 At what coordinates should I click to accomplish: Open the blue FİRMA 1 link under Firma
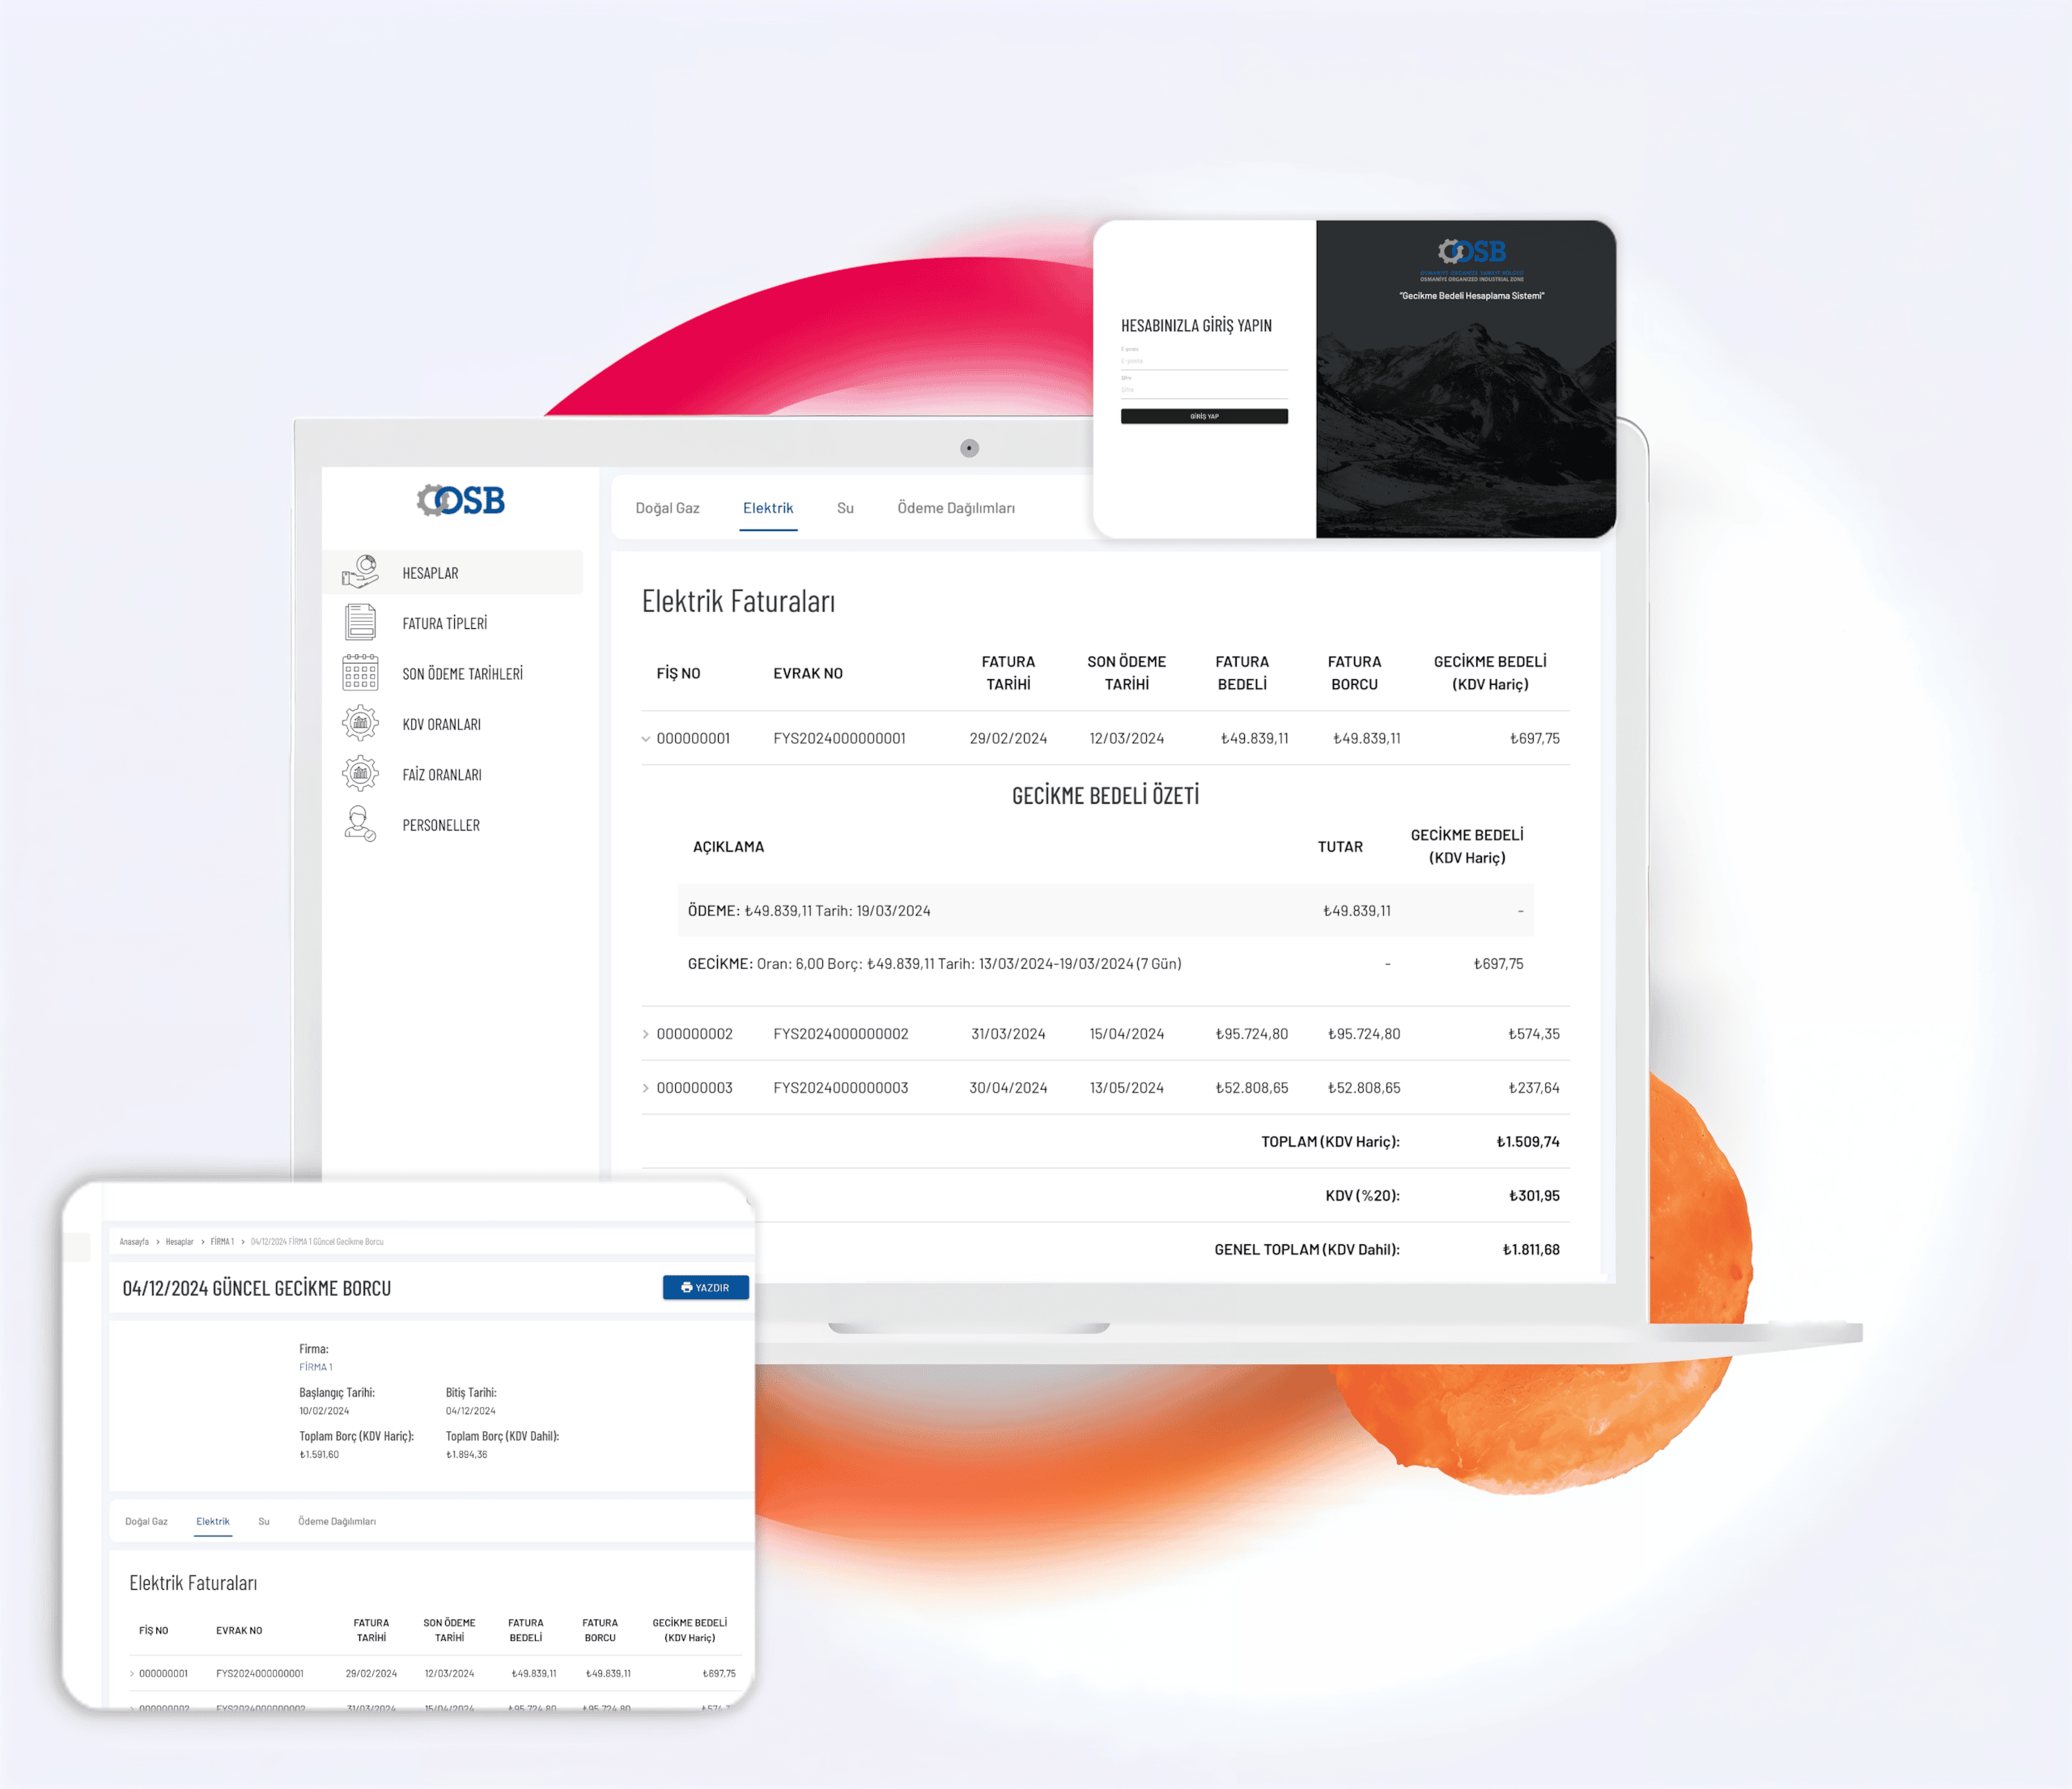pos(316,1367)
